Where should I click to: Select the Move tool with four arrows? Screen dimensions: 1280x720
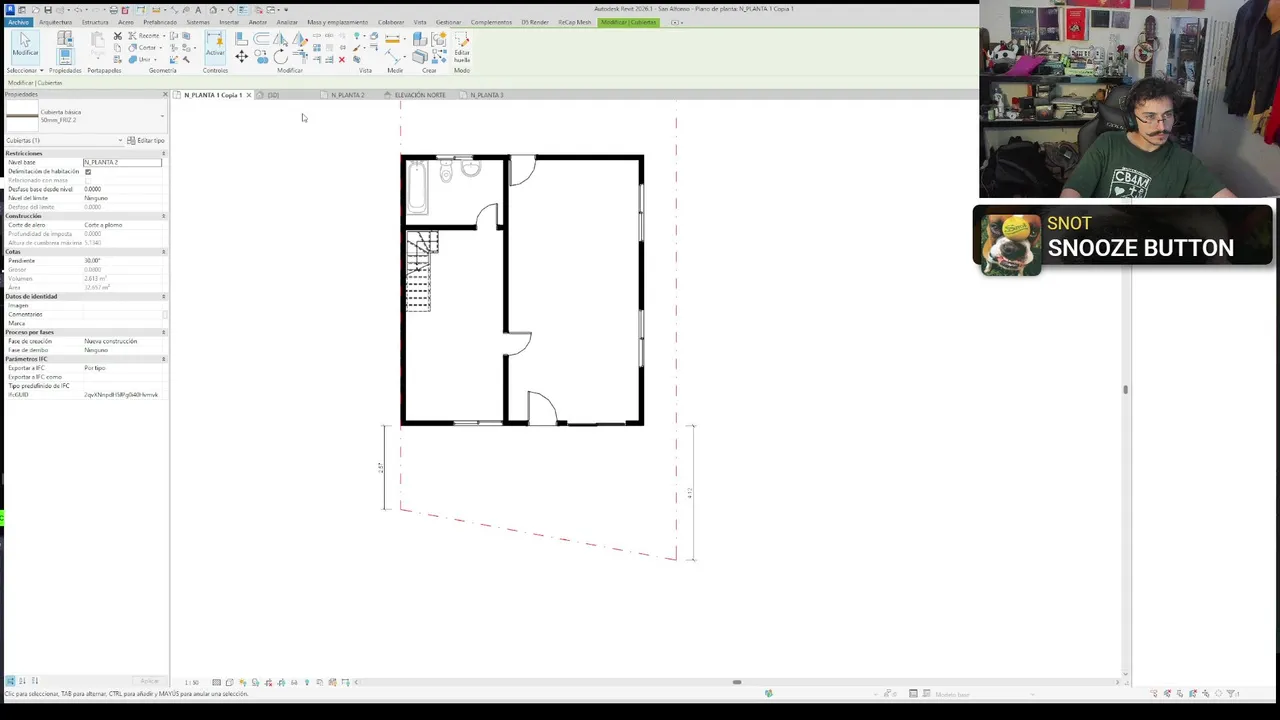241,57
